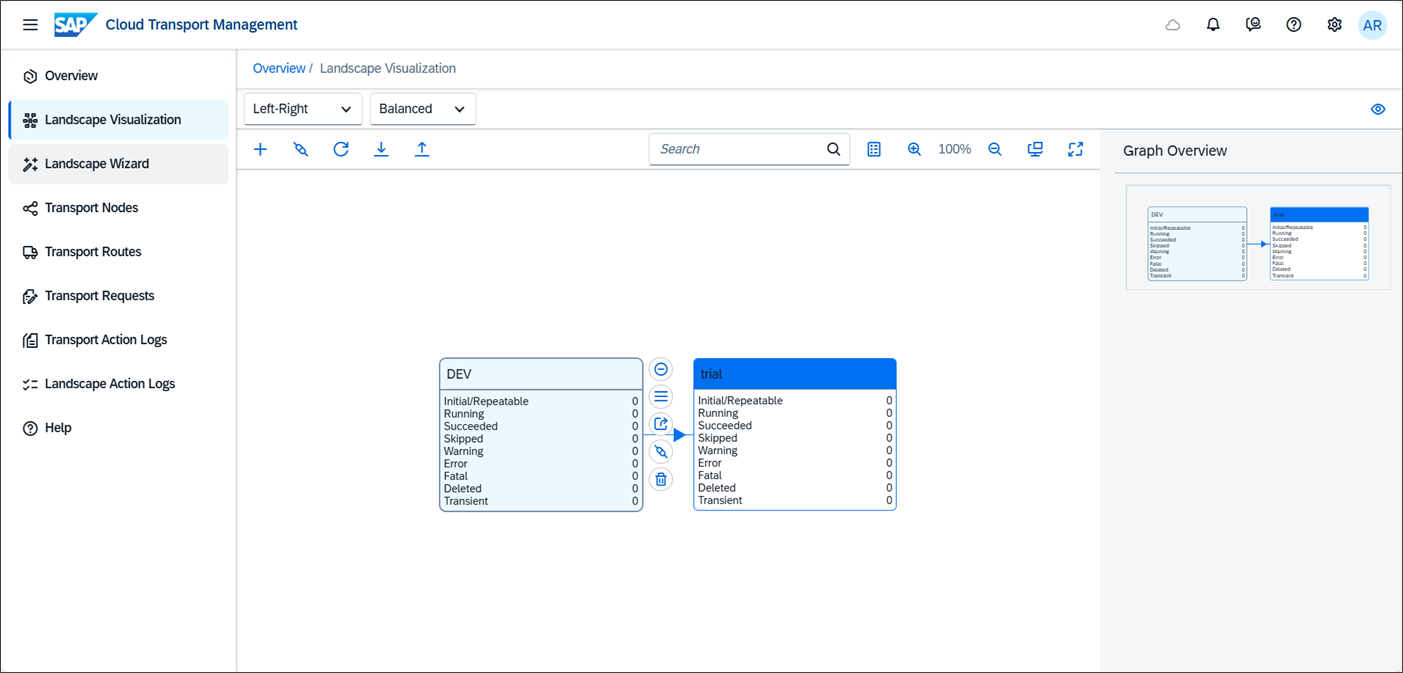Viewport: 1403px width, 673px height.
Task: Click the DEV node open link icon
Action: point(661,424)
